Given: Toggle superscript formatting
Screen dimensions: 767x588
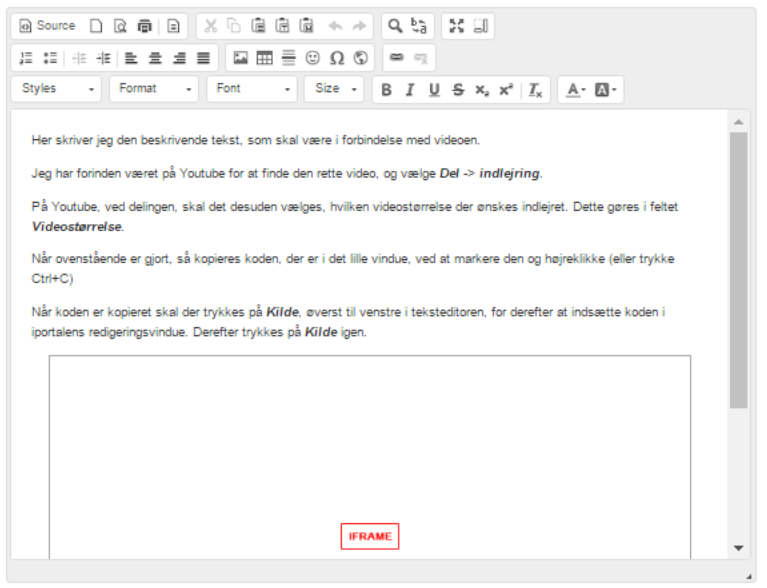Looking at the screenshot, I should [x=506, y=90].
